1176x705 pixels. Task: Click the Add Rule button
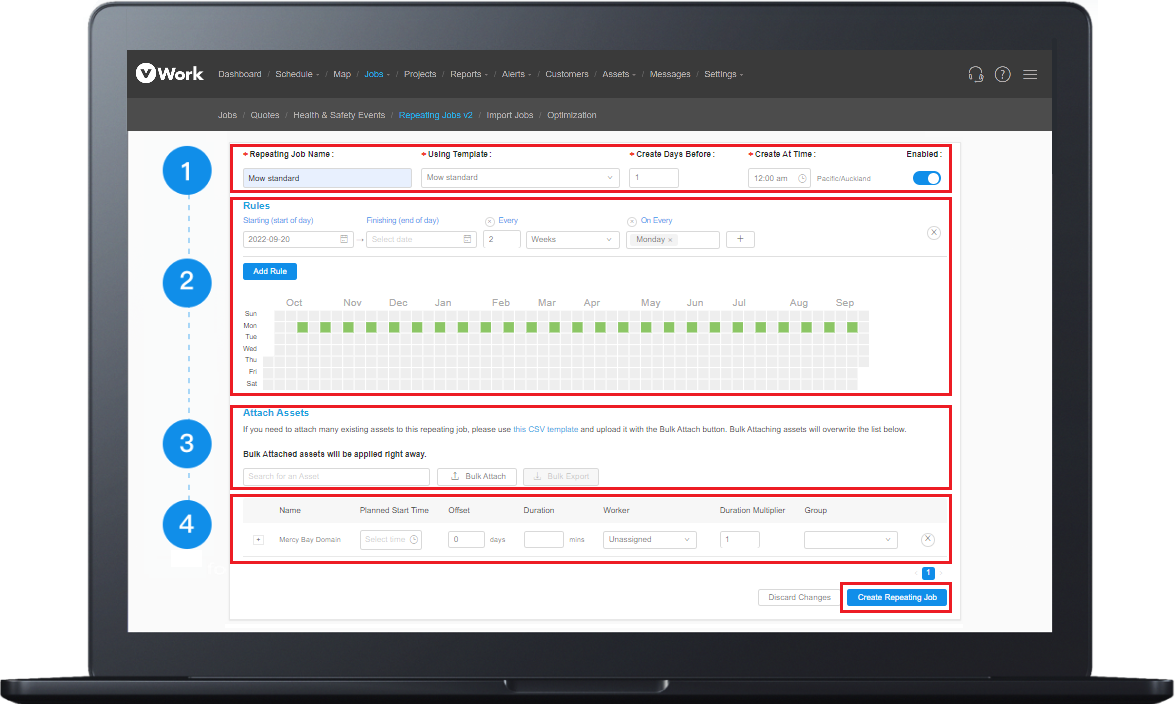pyautogui.click(x=270, y=272)
